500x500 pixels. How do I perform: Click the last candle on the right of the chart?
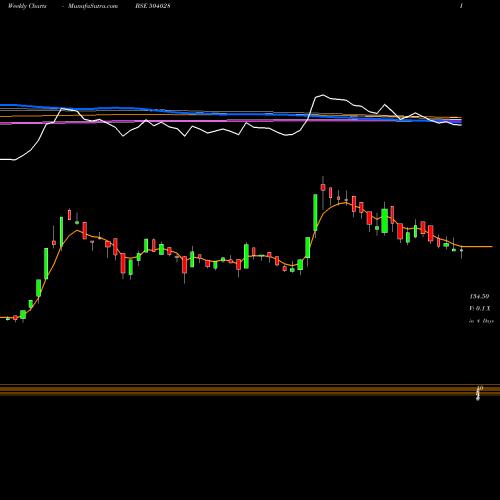461,251
